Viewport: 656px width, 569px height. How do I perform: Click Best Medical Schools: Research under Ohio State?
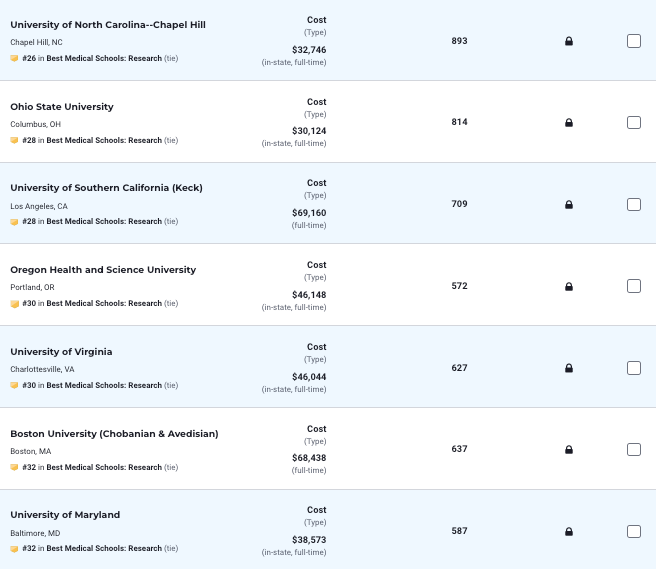point(104,140)
